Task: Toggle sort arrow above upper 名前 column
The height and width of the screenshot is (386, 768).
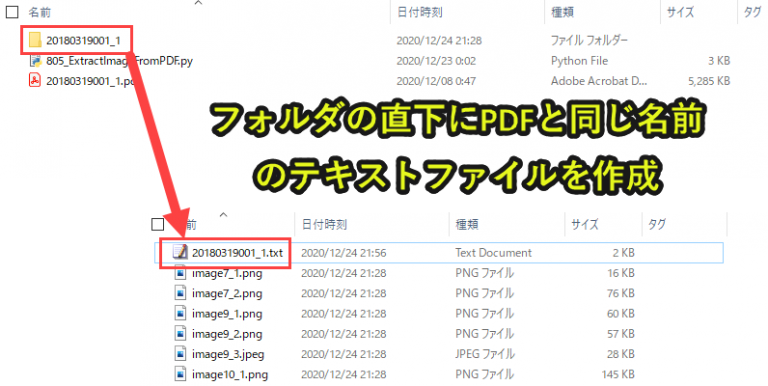Action: tap(198, 3)
